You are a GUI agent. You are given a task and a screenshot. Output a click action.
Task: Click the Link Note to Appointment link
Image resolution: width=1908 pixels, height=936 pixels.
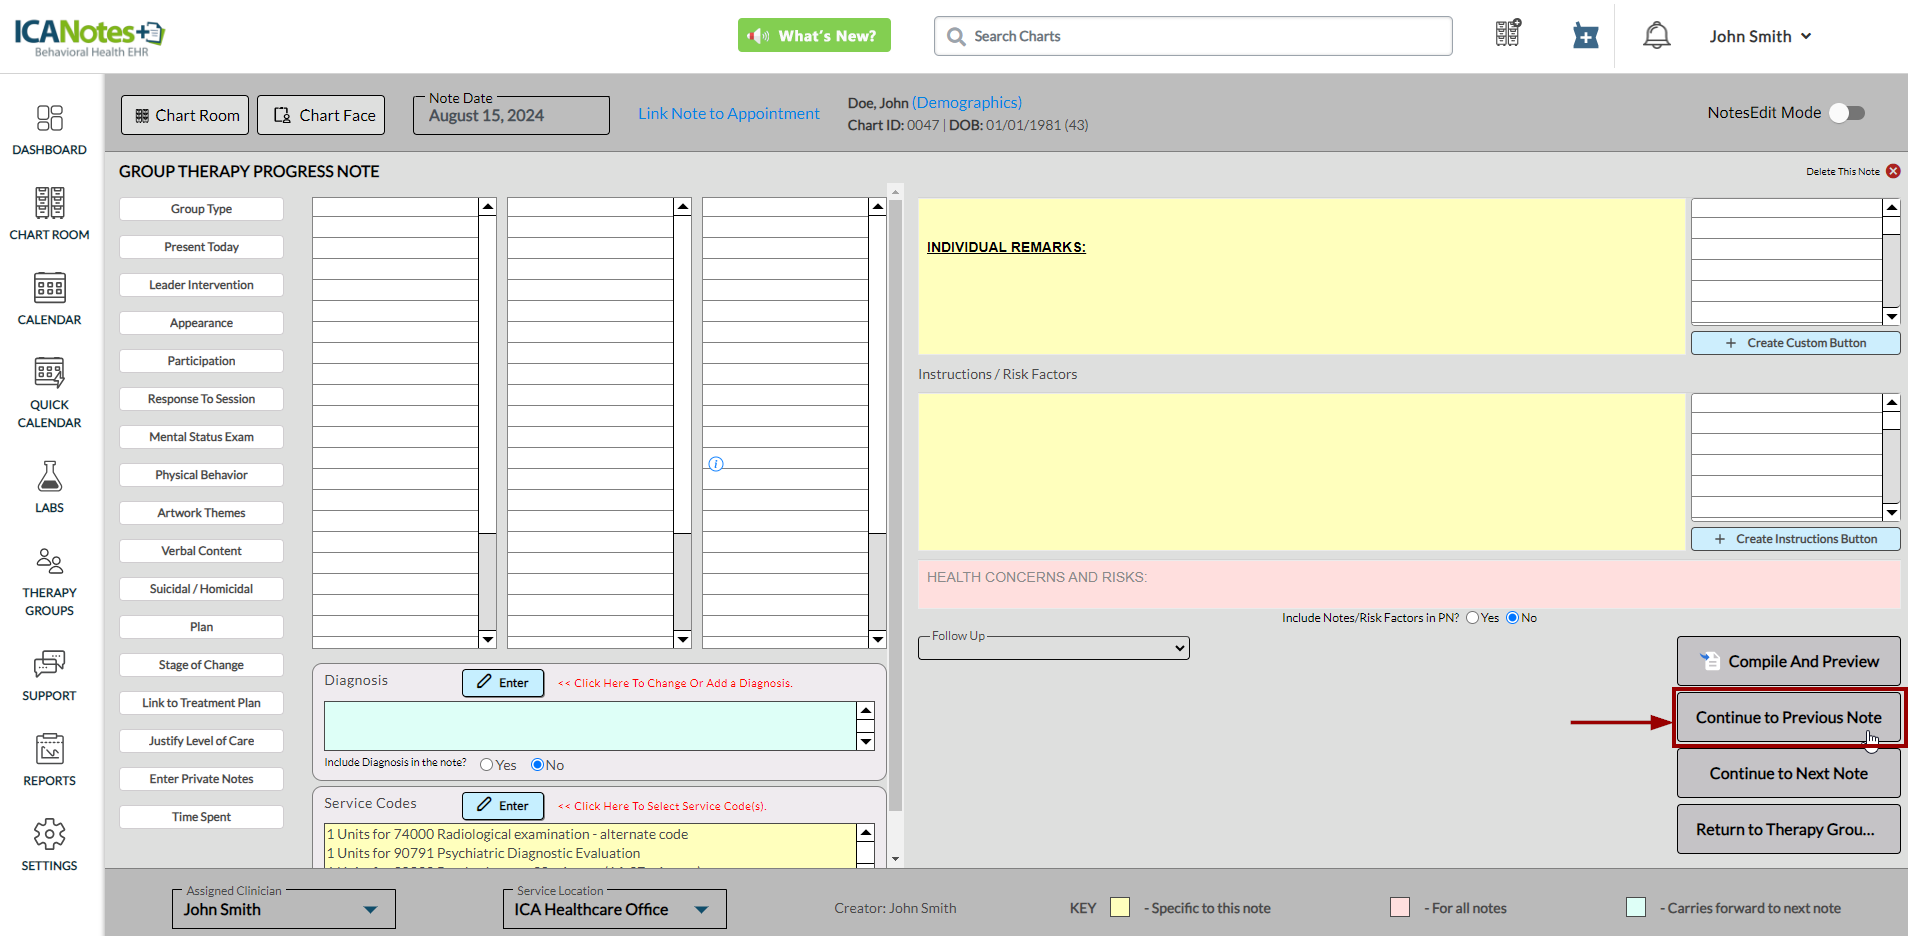[728, 114]
